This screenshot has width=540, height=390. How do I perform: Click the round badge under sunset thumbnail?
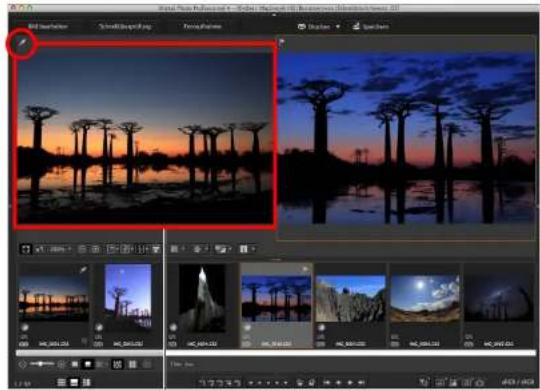(24, 328)
